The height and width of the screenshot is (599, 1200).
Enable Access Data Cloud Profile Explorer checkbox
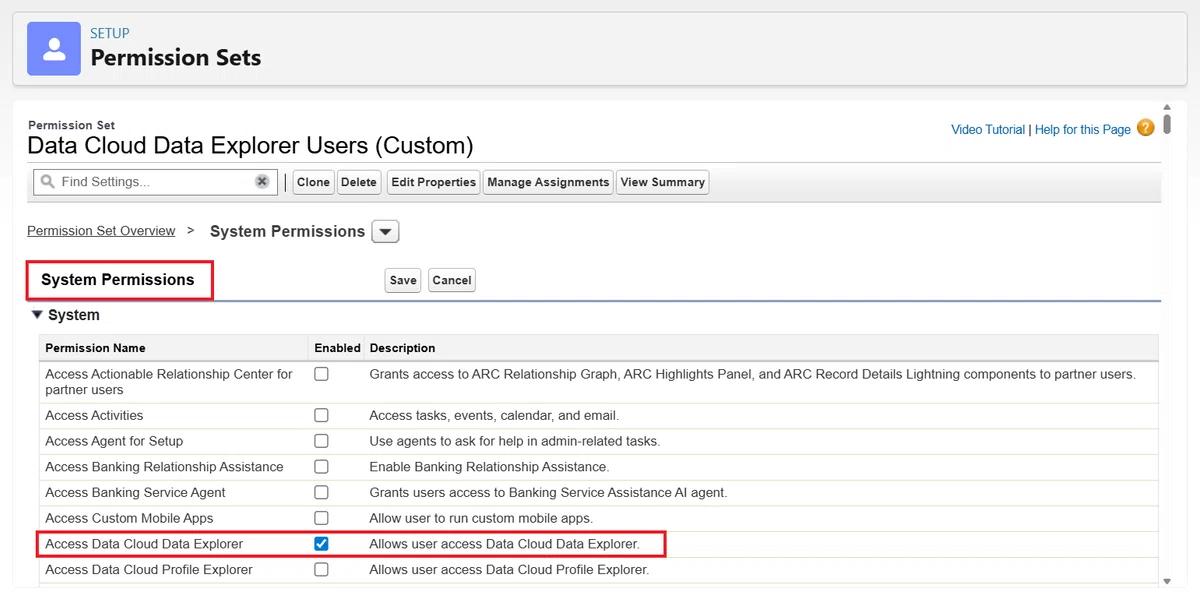pyautogui.click(x=321, y=570)
